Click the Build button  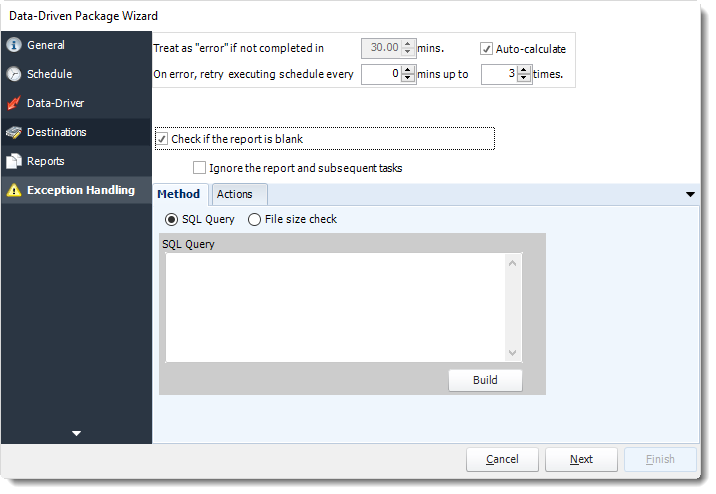[485, 380]
